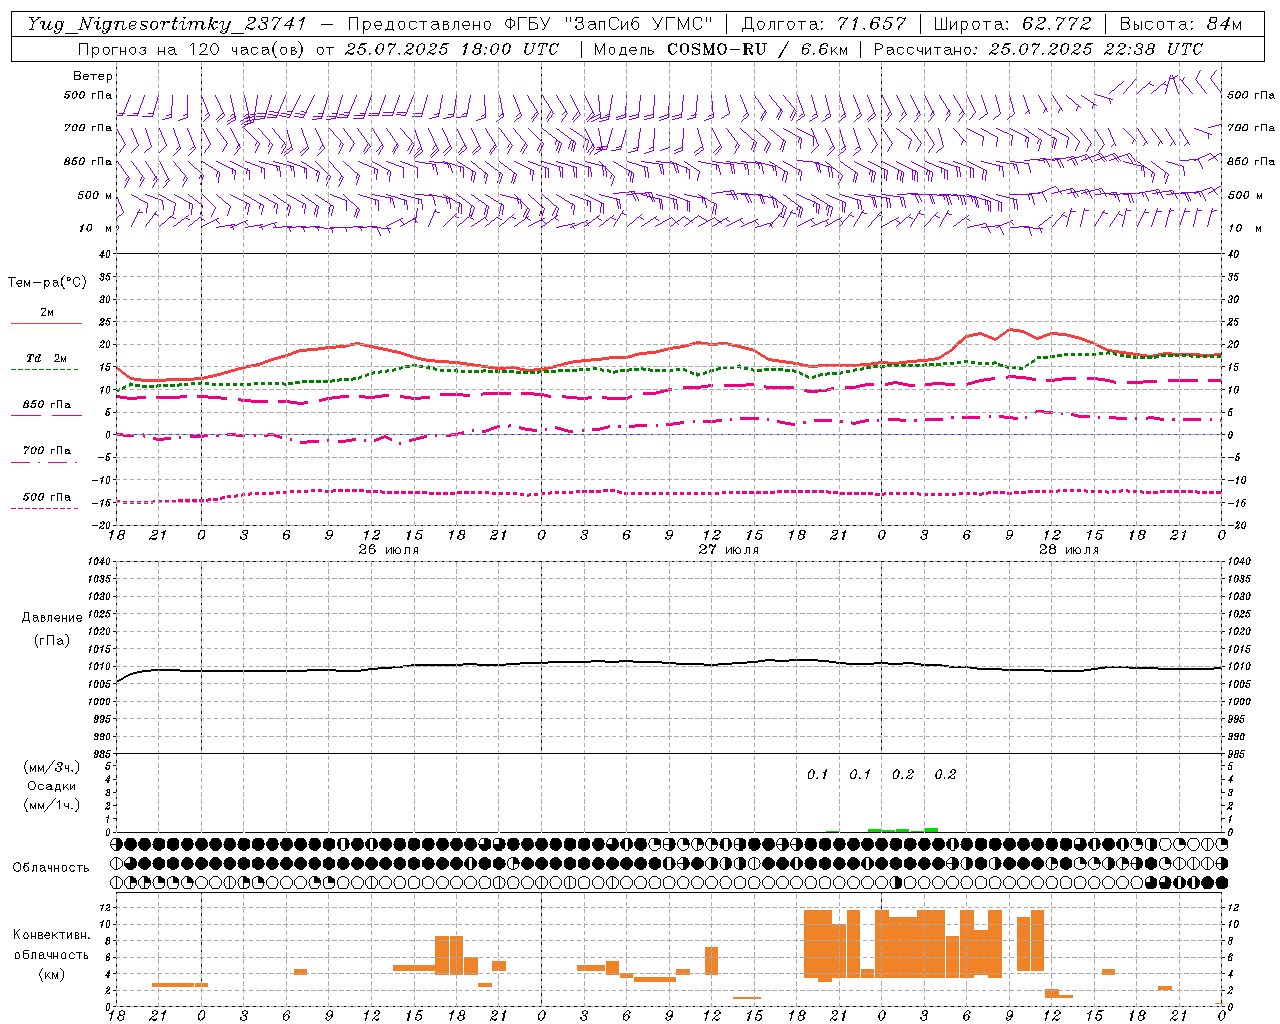
Task: Click the 'Давление' pressure panel label
Action: point(52,618)
